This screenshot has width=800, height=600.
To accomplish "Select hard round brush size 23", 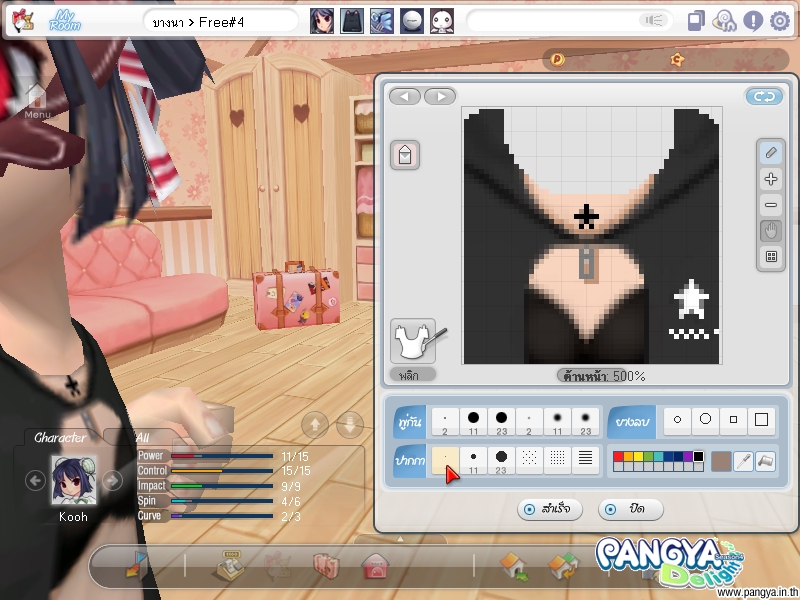I will coord(502,421).
